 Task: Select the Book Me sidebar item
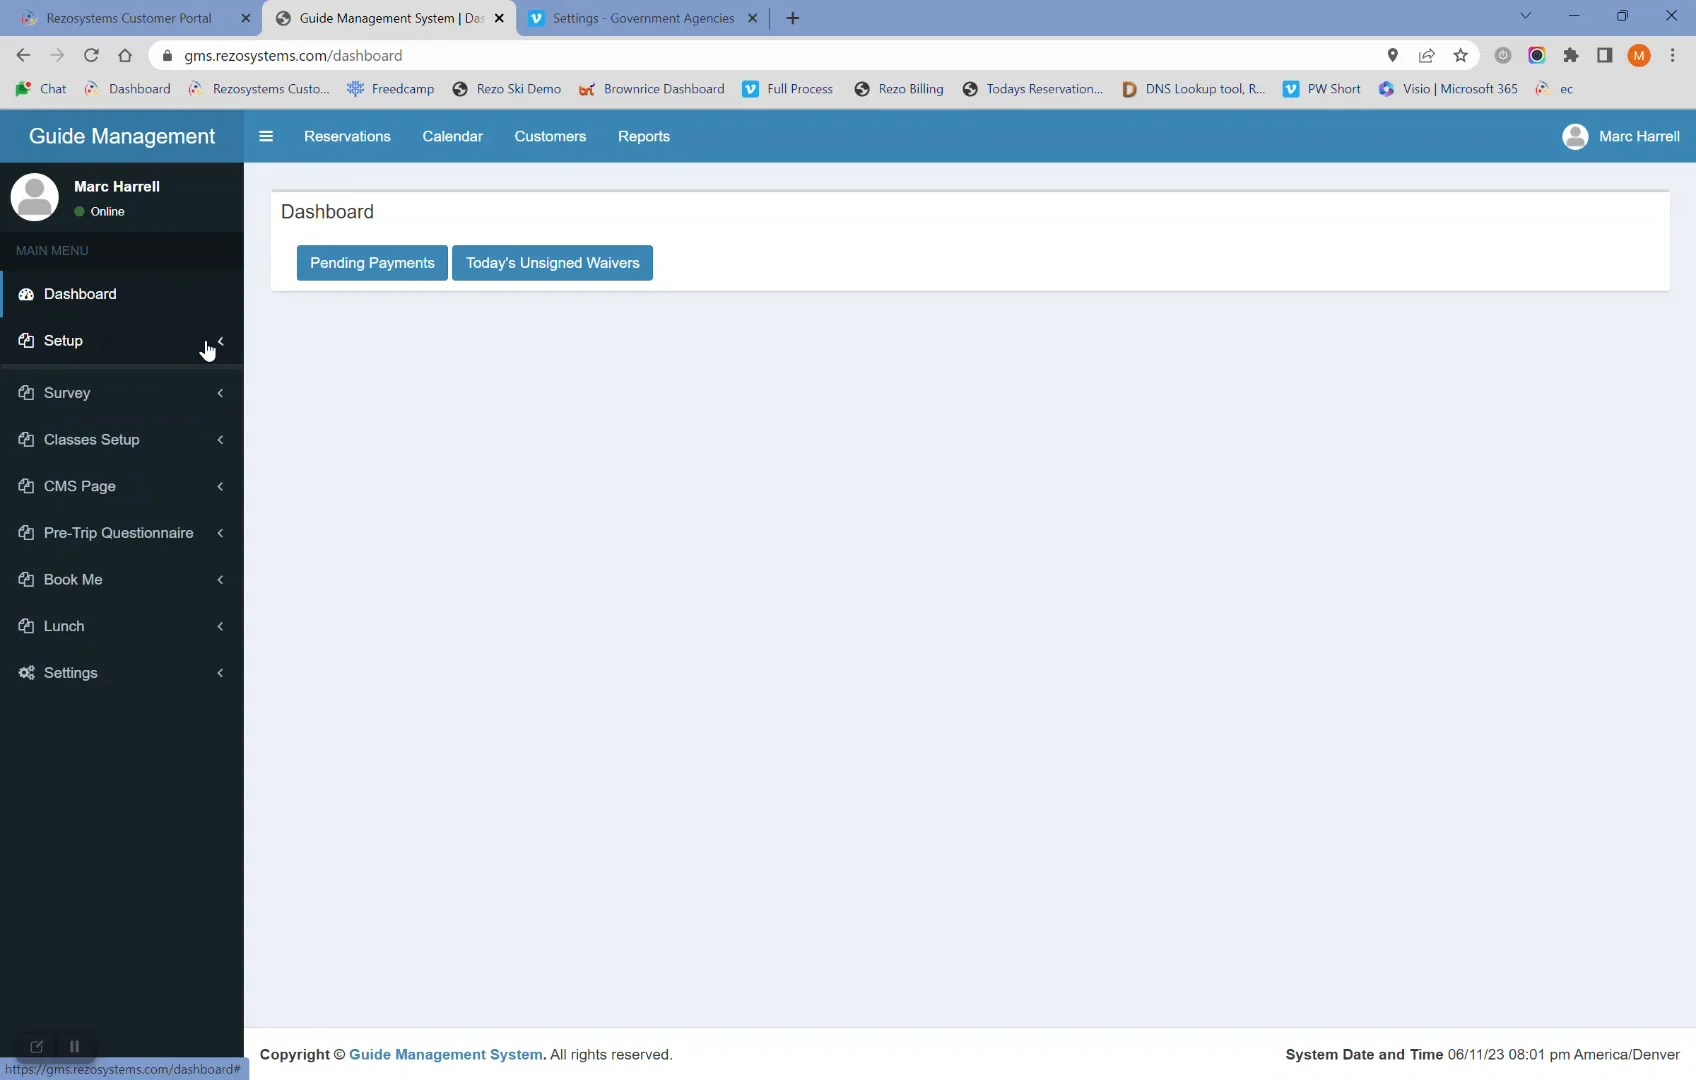tap(73, 579)
